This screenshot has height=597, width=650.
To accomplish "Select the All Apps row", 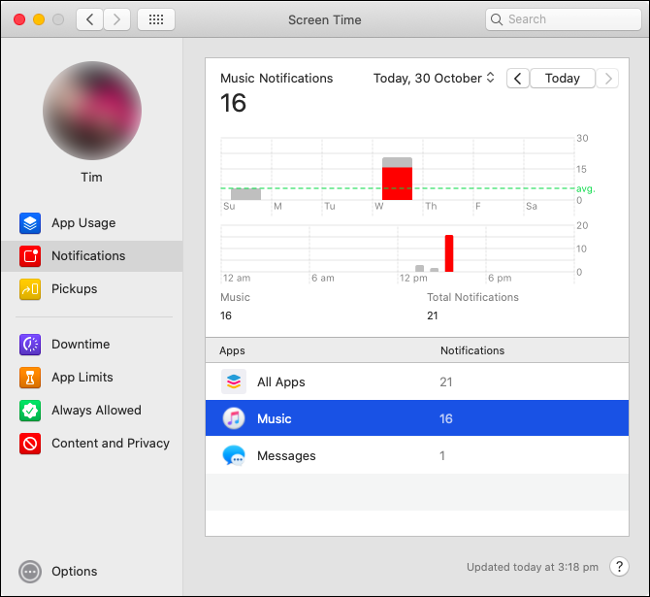I will [x=417, y=381].
